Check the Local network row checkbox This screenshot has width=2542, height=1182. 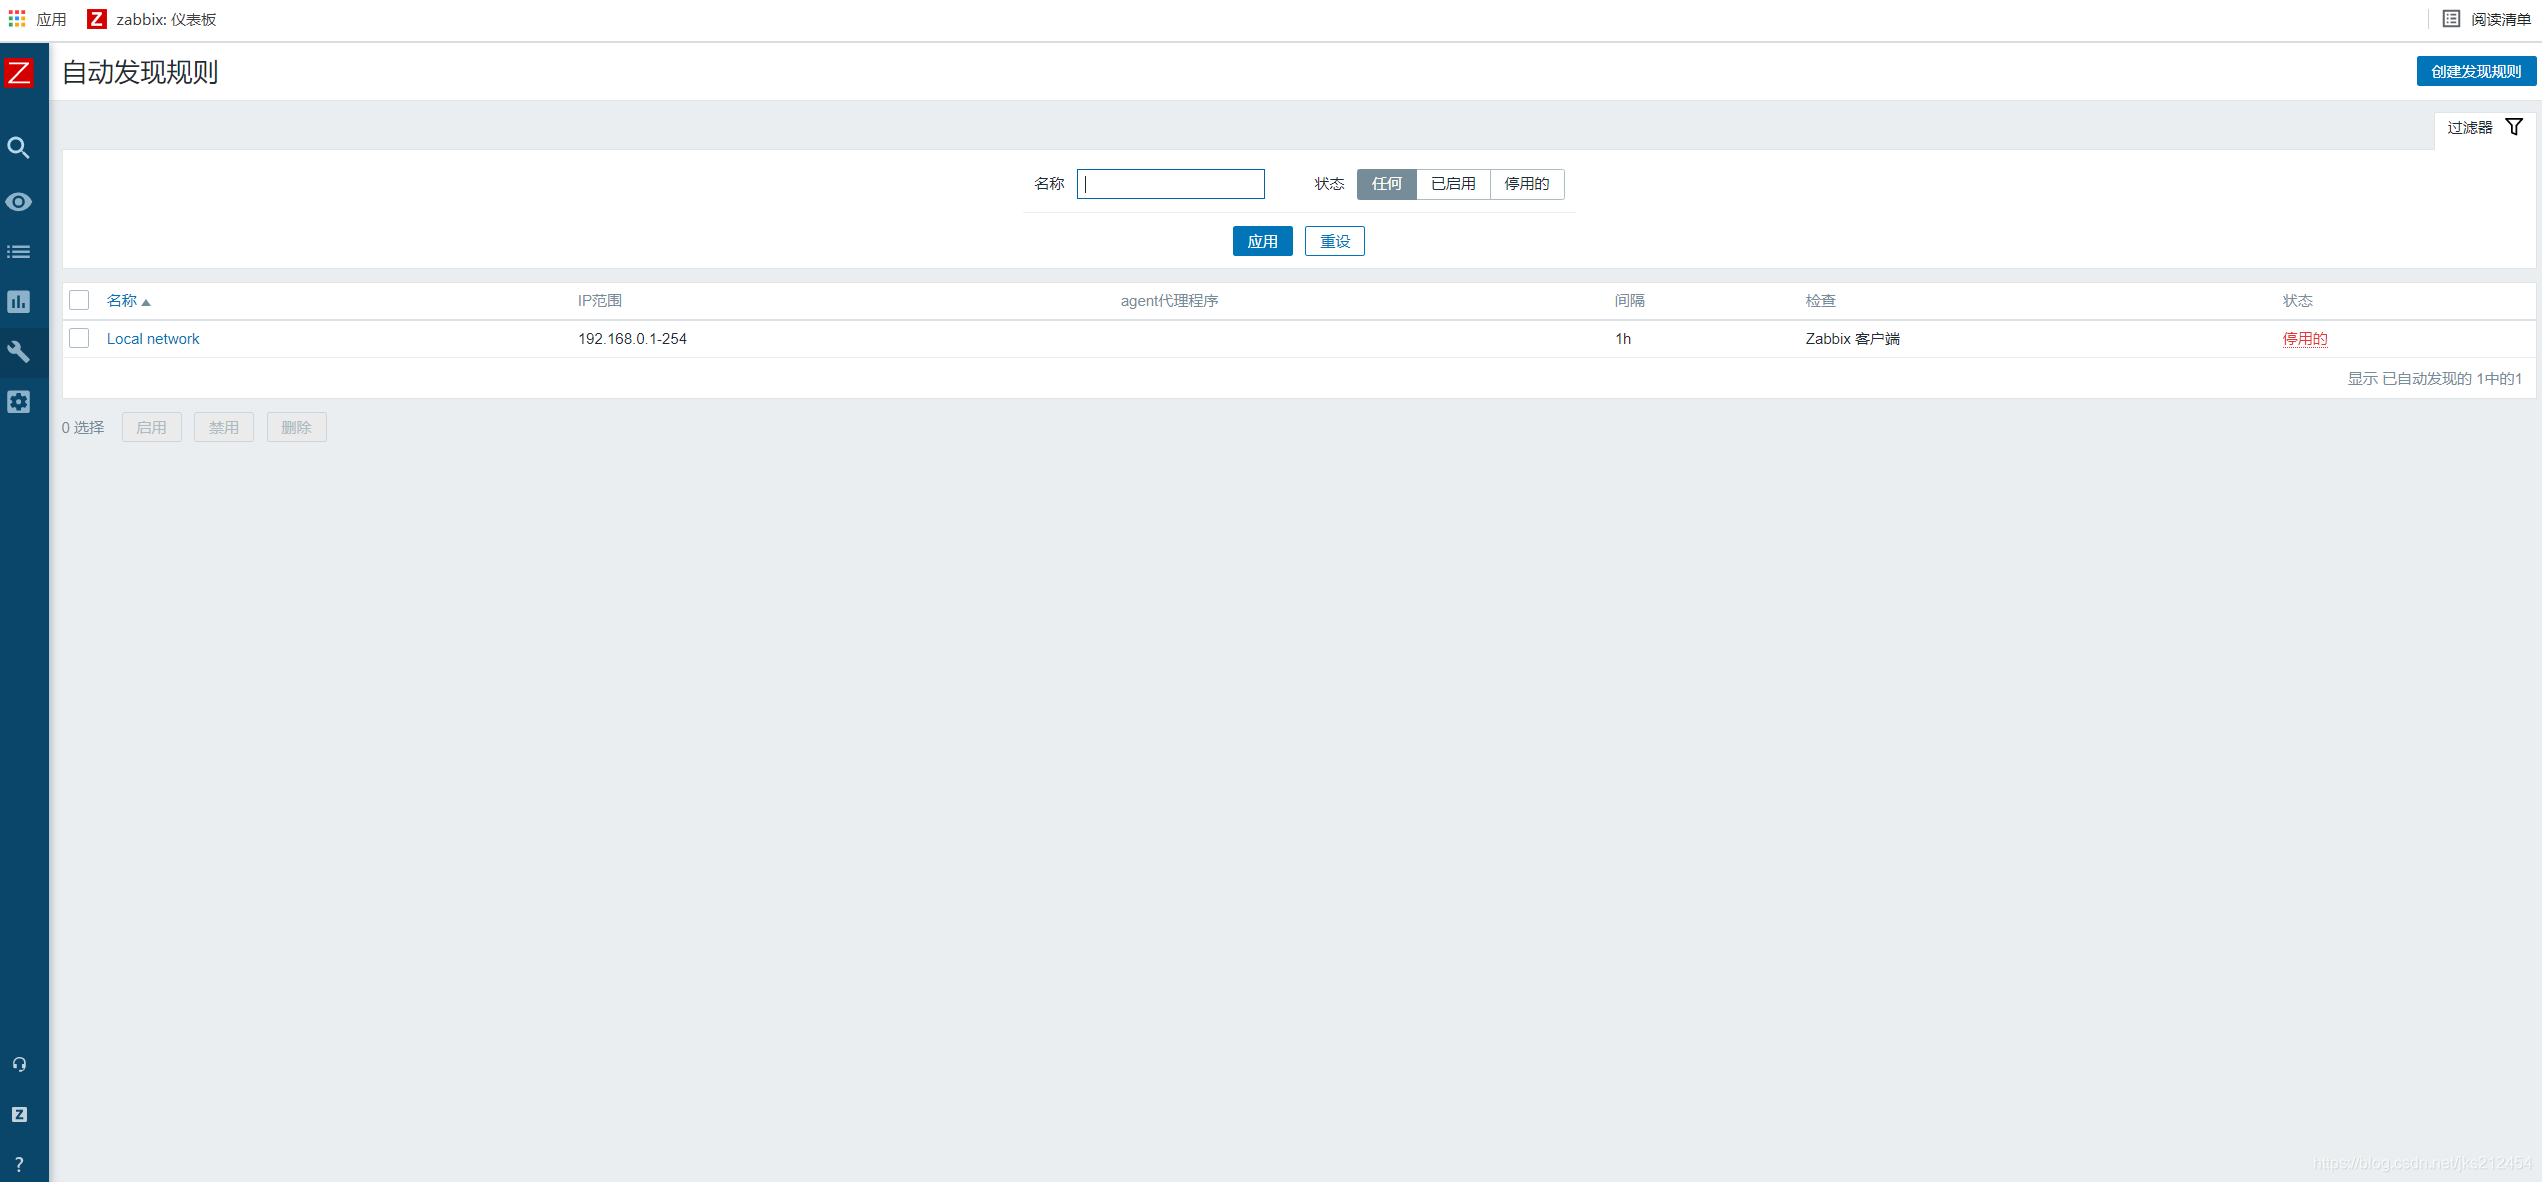click(79, 338)
